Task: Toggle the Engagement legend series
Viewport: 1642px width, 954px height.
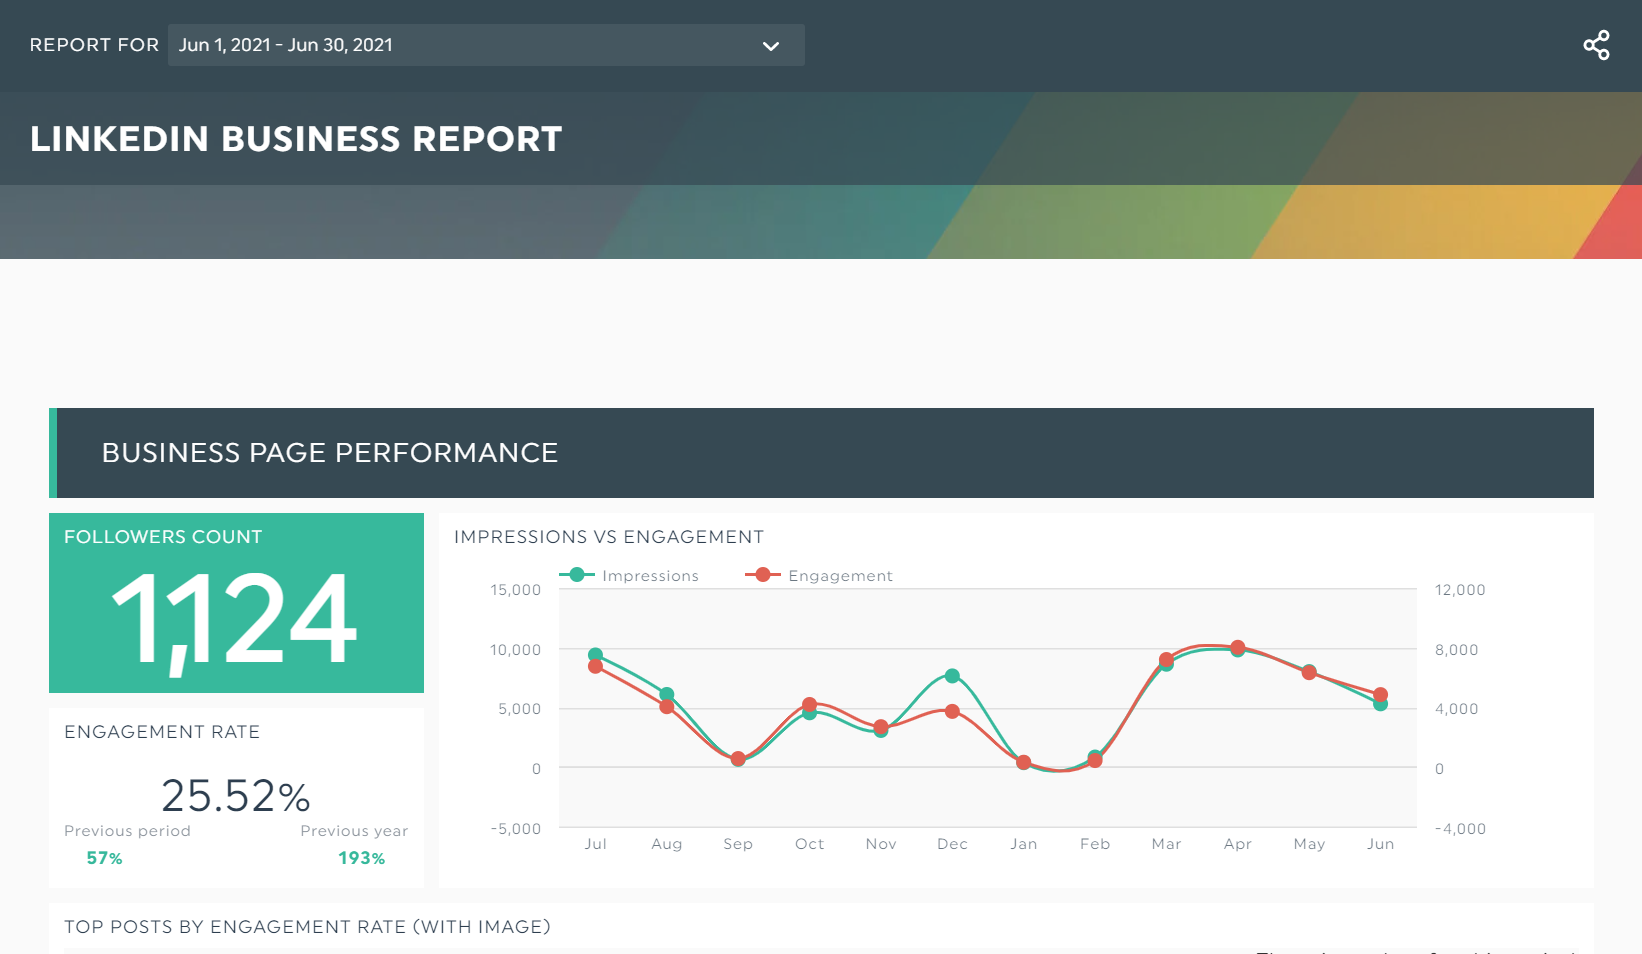Action: click(819, 575)
